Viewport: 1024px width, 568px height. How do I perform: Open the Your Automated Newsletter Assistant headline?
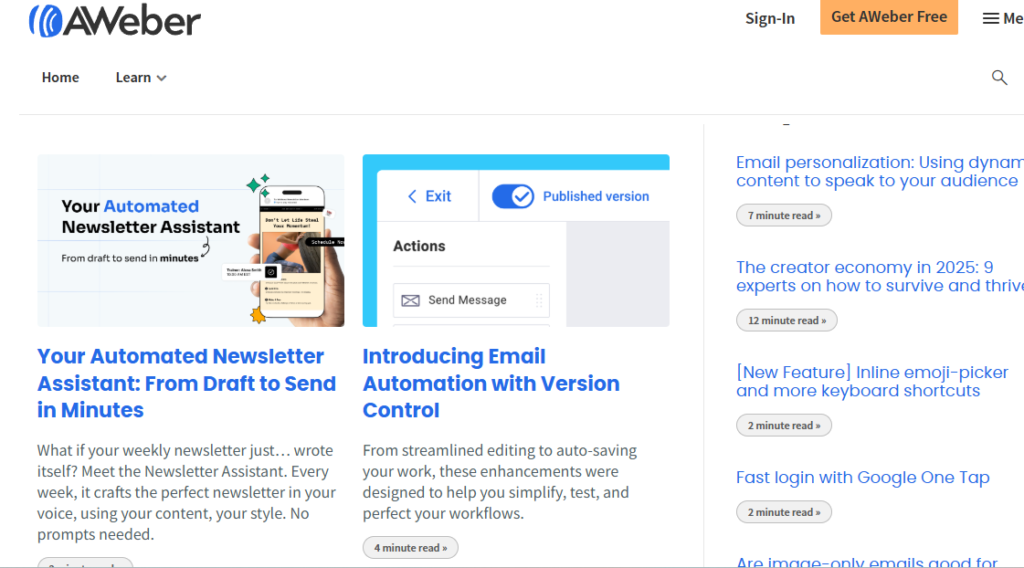187,383
